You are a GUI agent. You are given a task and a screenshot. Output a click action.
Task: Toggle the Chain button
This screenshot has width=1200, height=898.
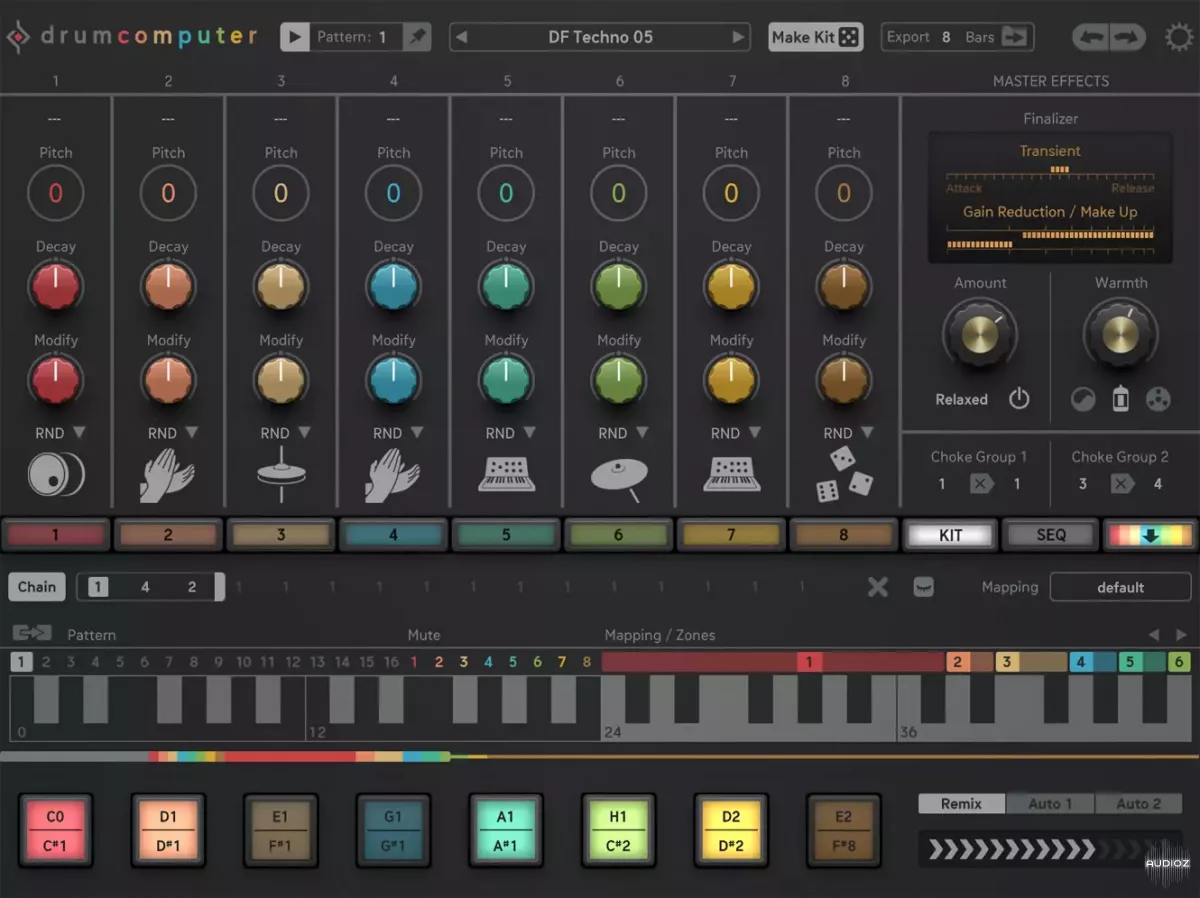click(x=37, y=587)
